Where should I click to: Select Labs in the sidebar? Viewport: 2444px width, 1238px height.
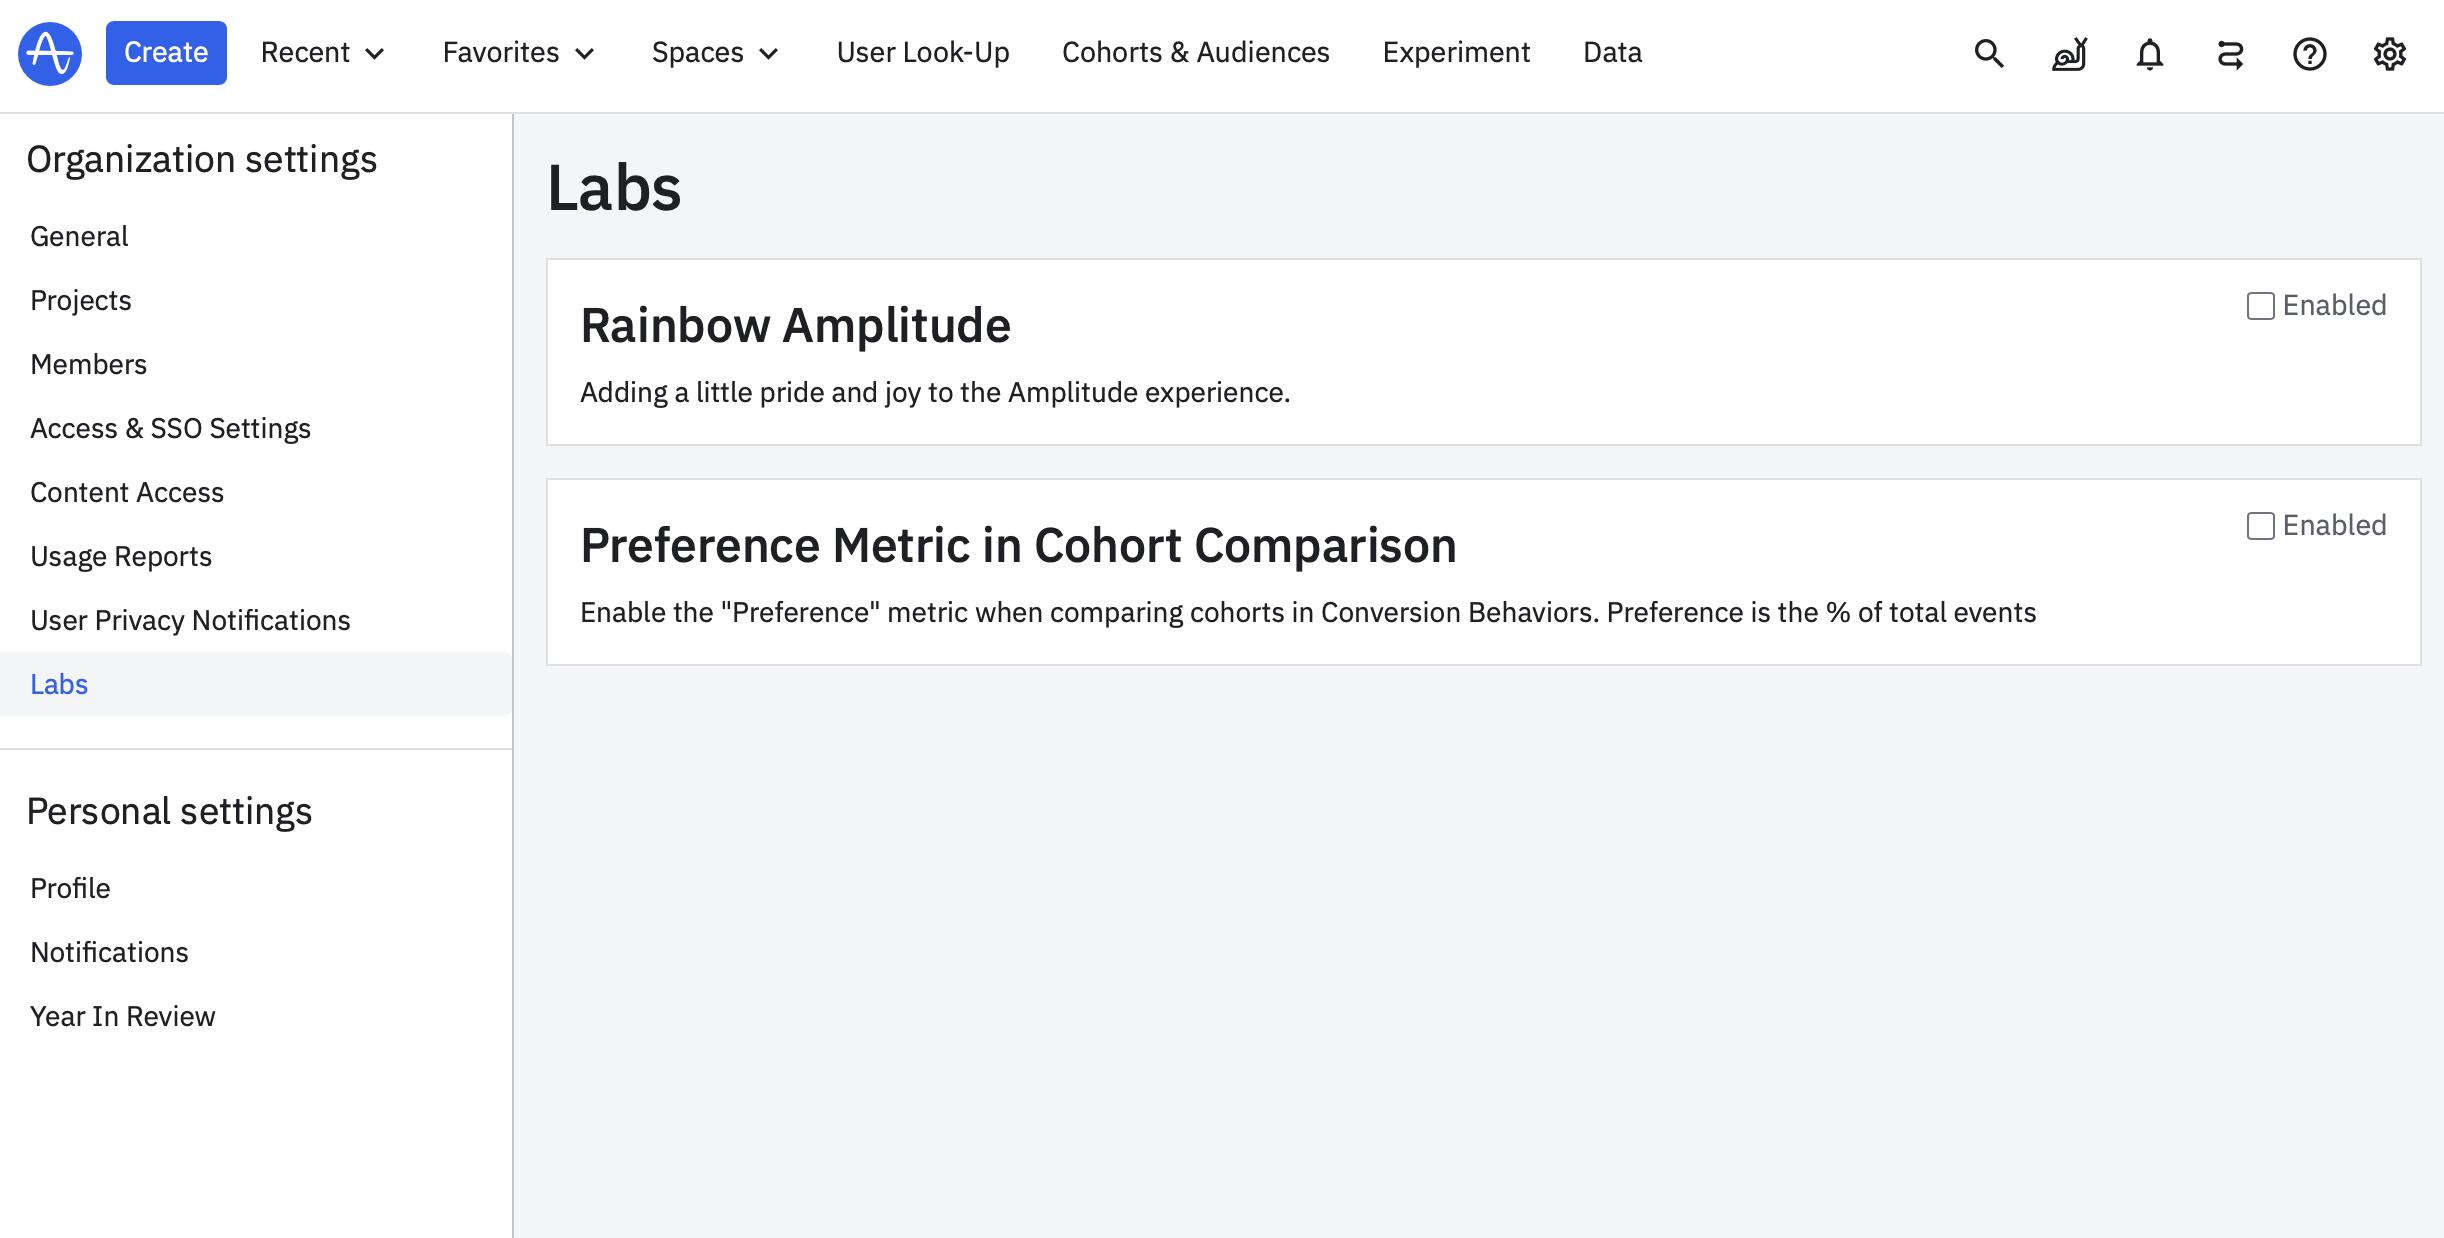[x=59, y=684]
